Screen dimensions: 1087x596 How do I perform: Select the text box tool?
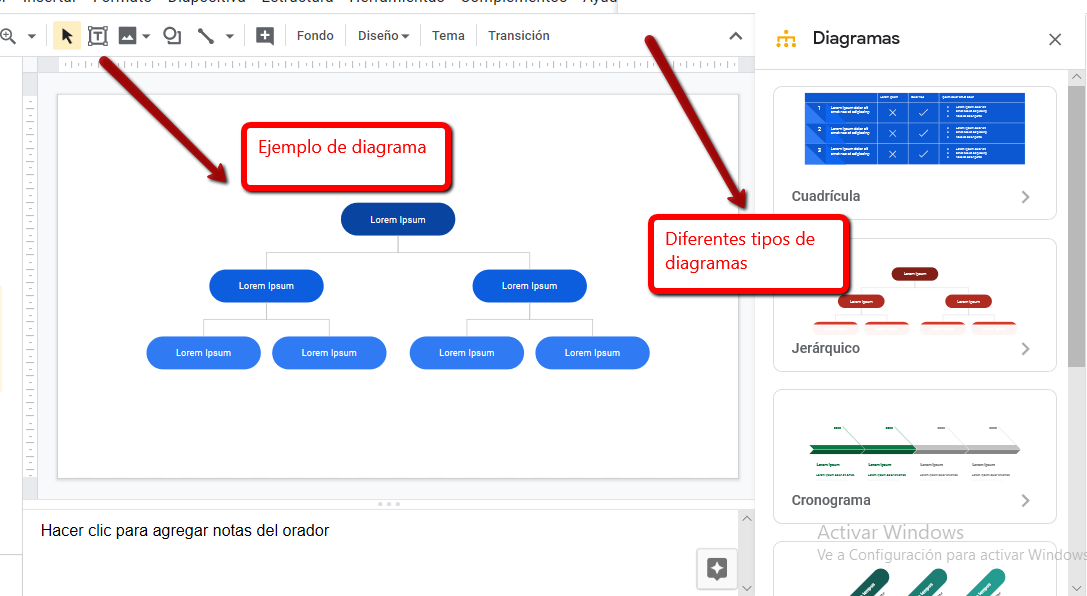pos(98,36)
